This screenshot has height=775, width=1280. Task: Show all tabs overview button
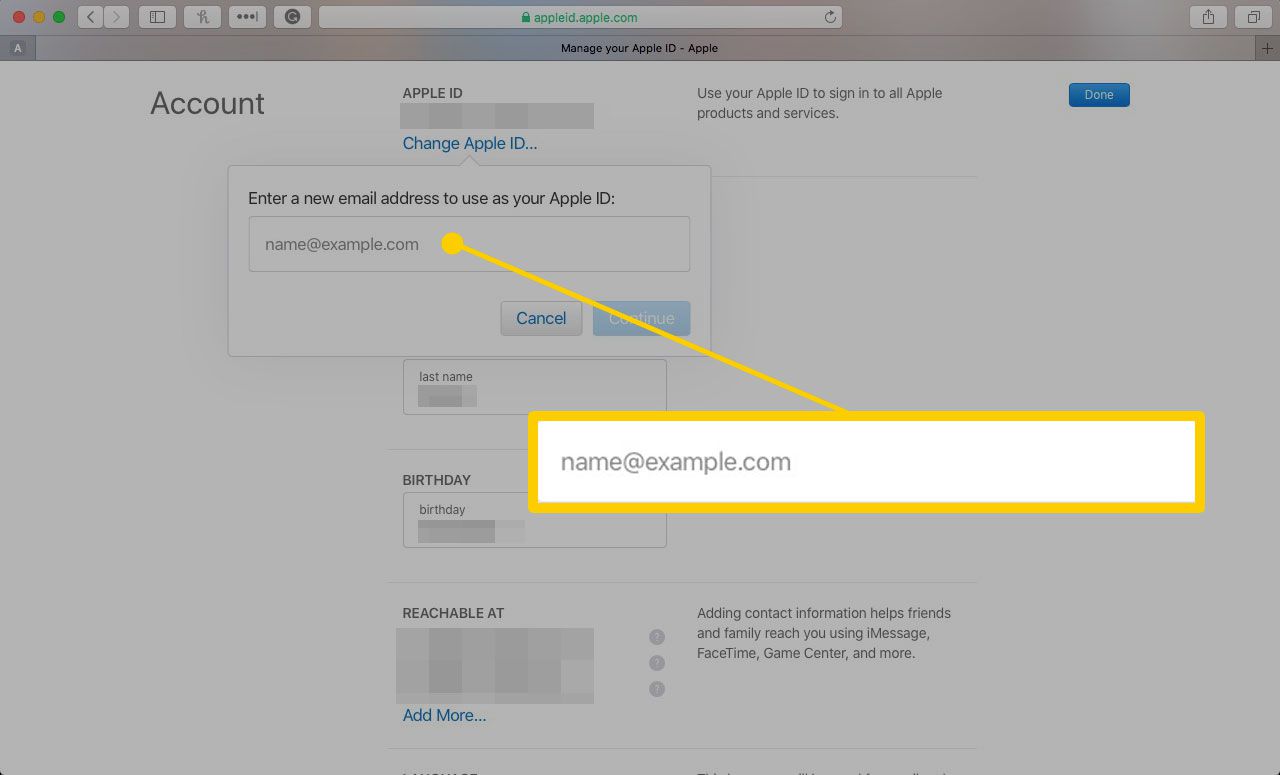click(x=1253, y=17)
